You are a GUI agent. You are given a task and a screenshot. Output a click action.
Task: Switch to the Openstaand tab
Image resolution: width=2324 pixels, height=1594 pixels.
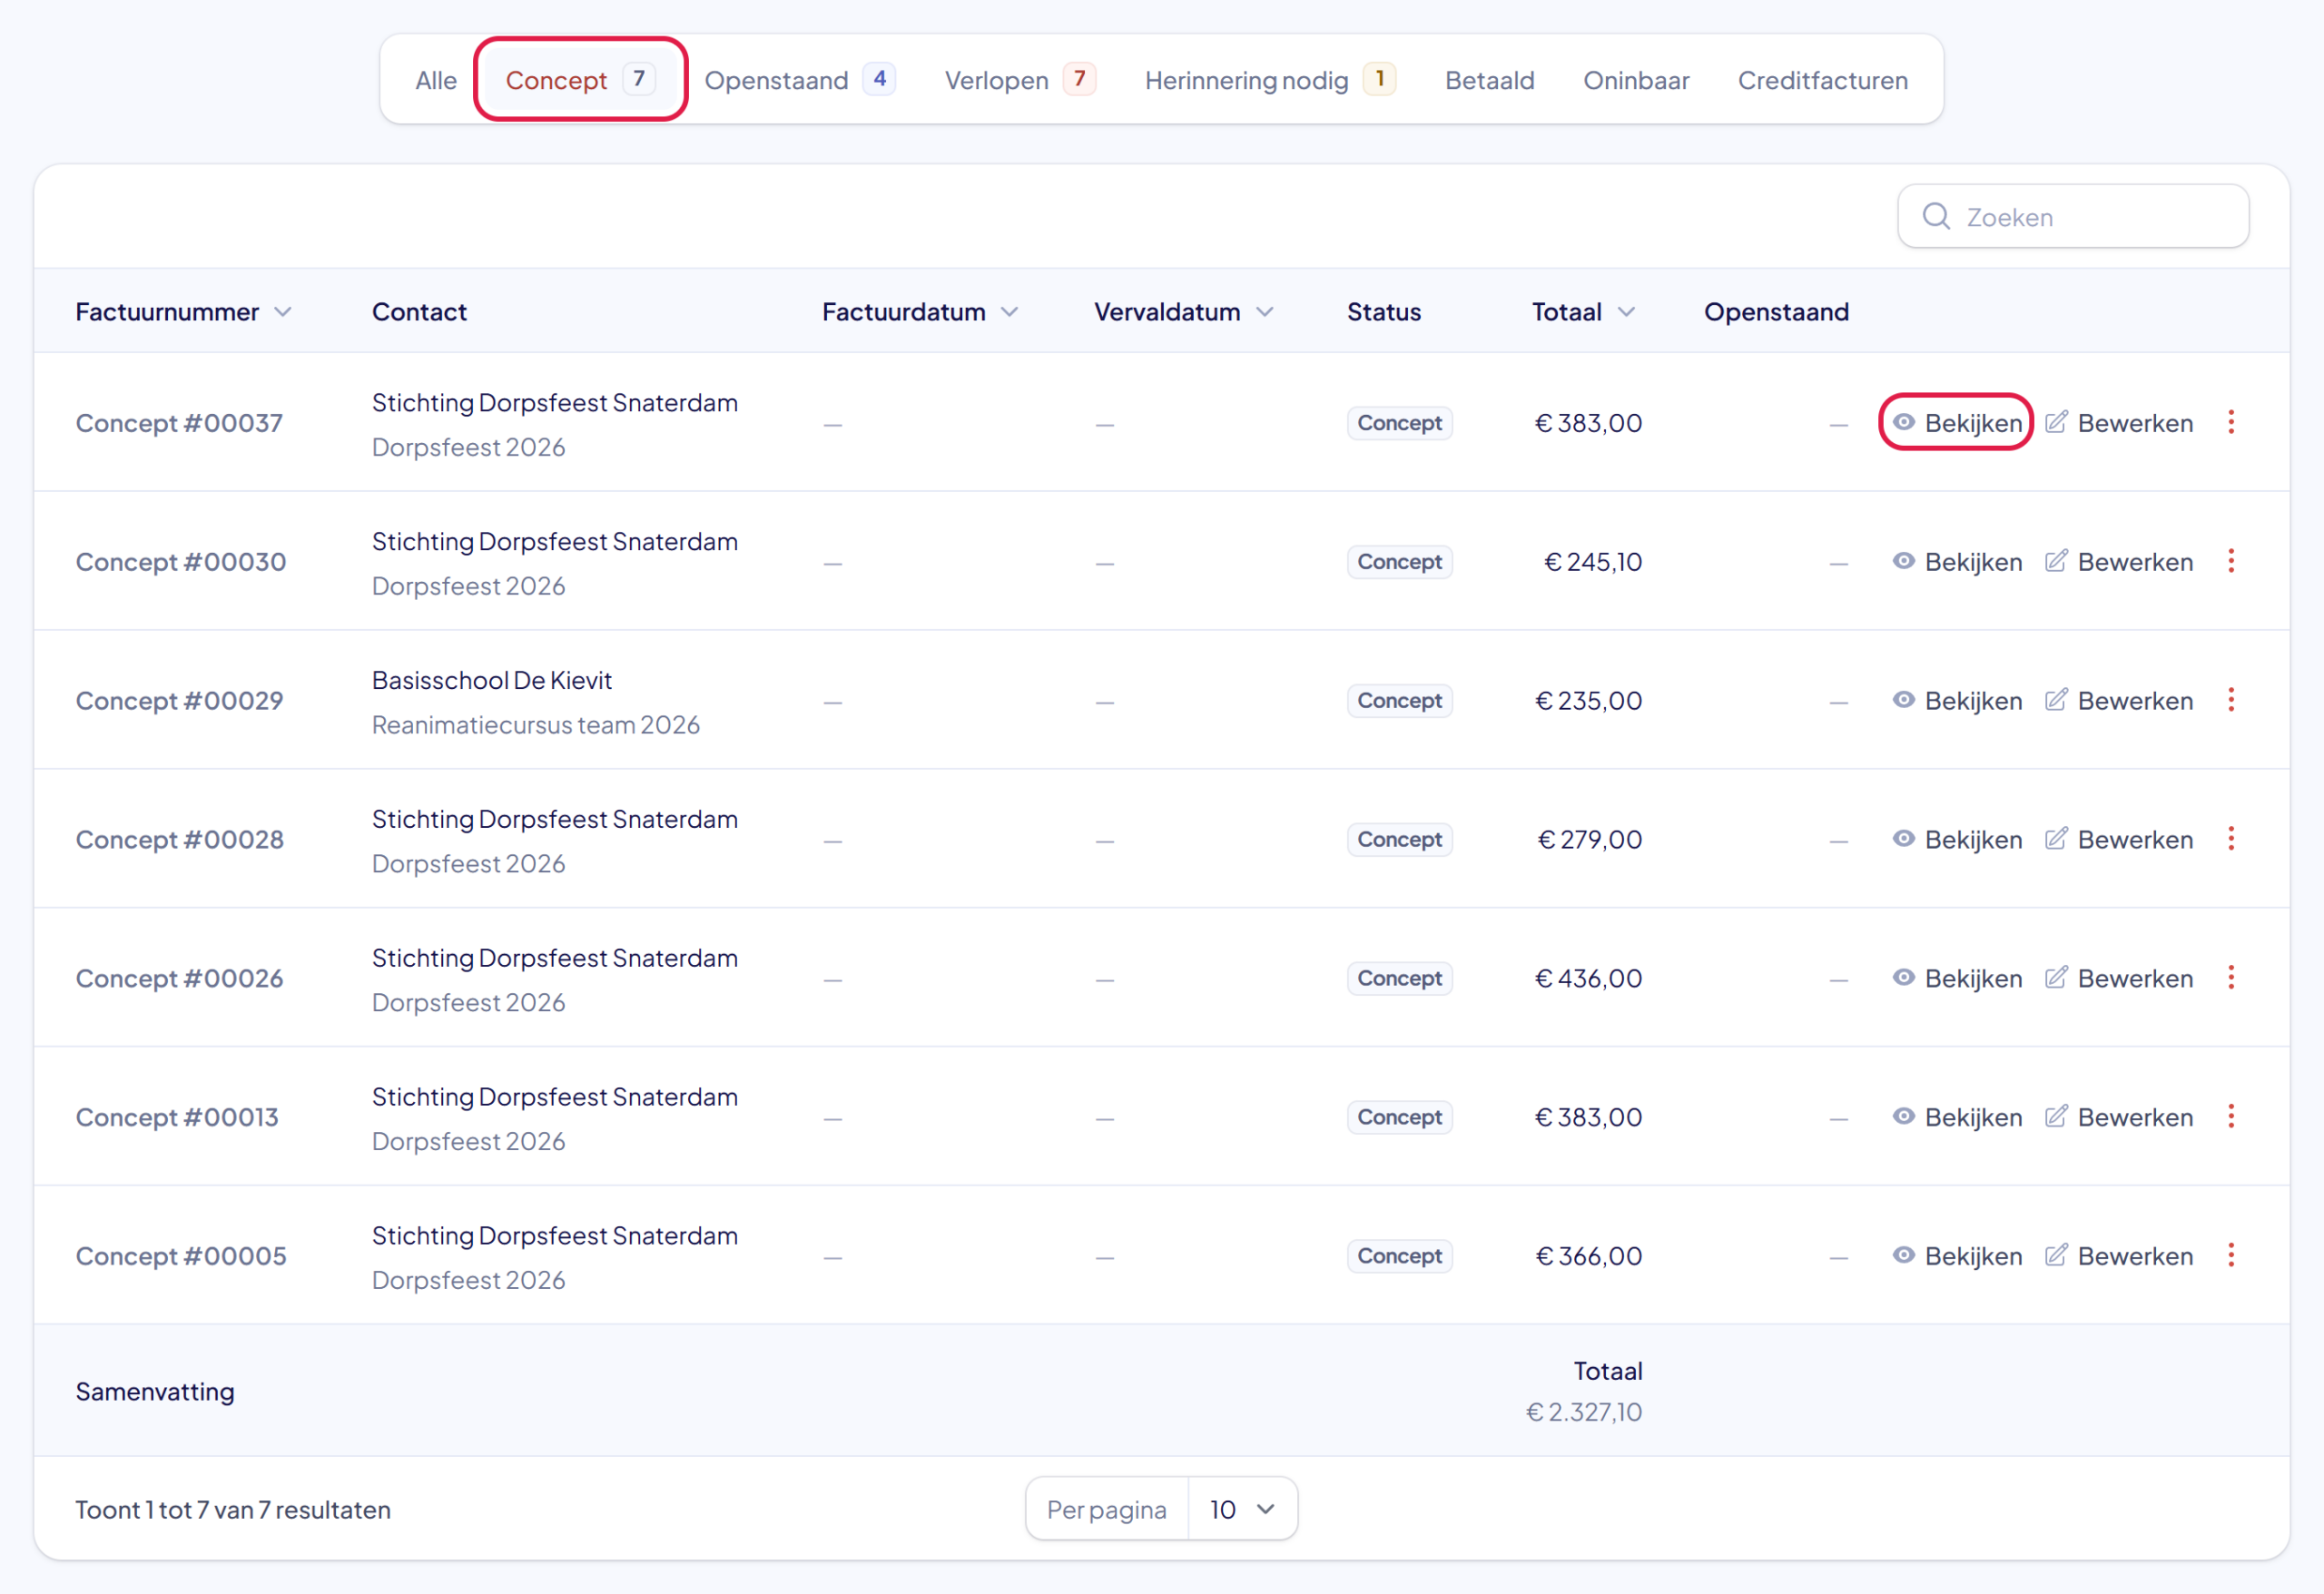click(800, 80)
